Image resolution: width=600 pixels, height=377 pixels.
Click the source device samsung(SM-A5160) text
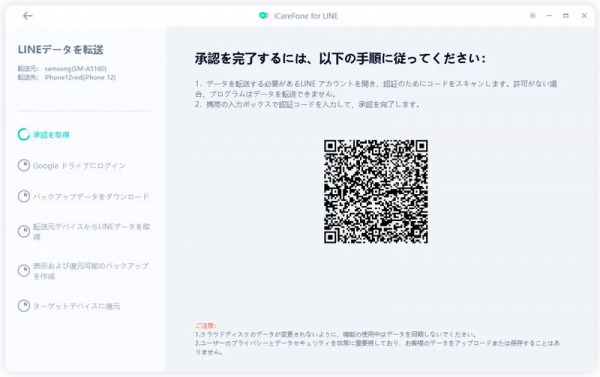[75, 69]
